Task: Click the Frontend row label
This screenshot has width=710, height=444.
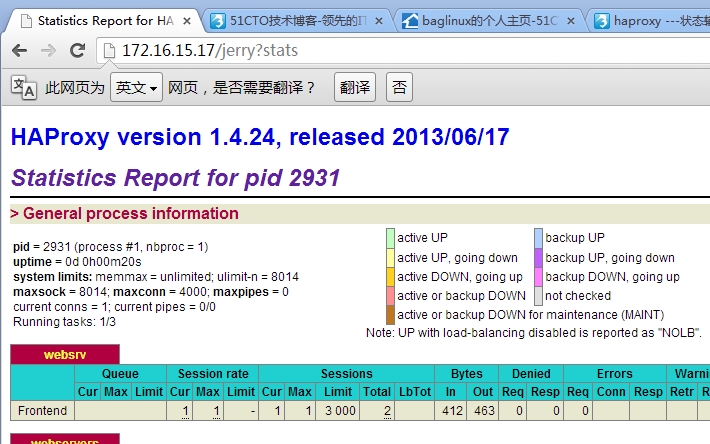Action: (43, 411)
